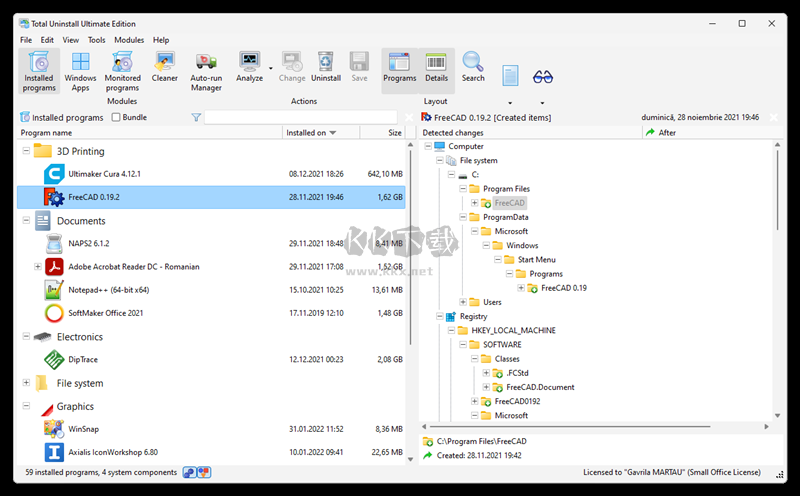Select the FreeCAD.Document registry key

(x=540, y=387)
